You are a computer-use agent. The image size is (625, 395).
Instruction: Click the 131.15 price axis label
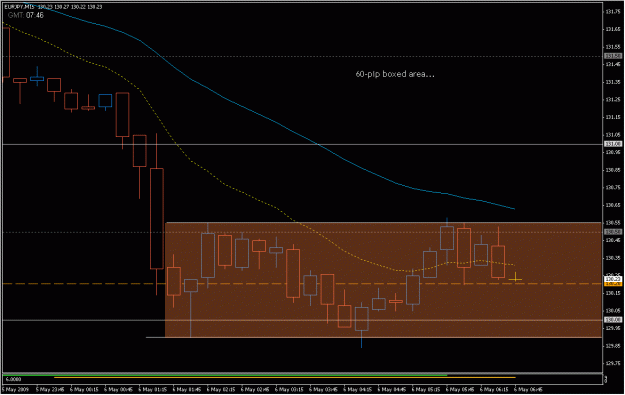613,117
